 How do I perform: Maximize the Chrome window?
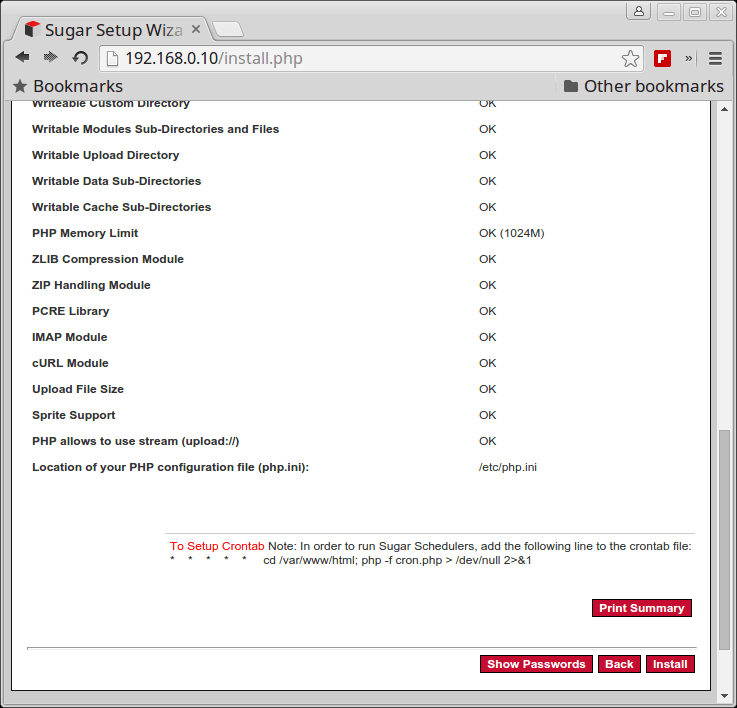point(695,12)
